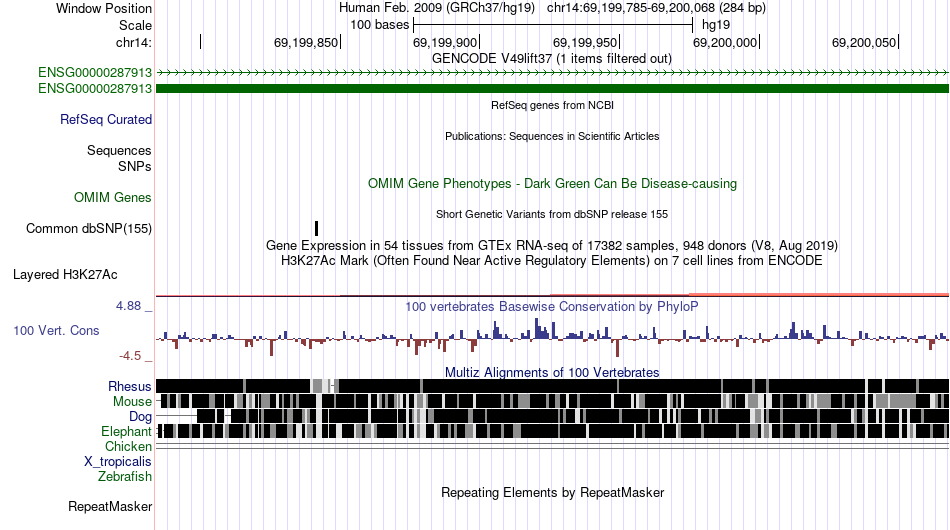The image size is (950, 530).
Task: Click the 69,199,950 ruler position
Action: 586,42
